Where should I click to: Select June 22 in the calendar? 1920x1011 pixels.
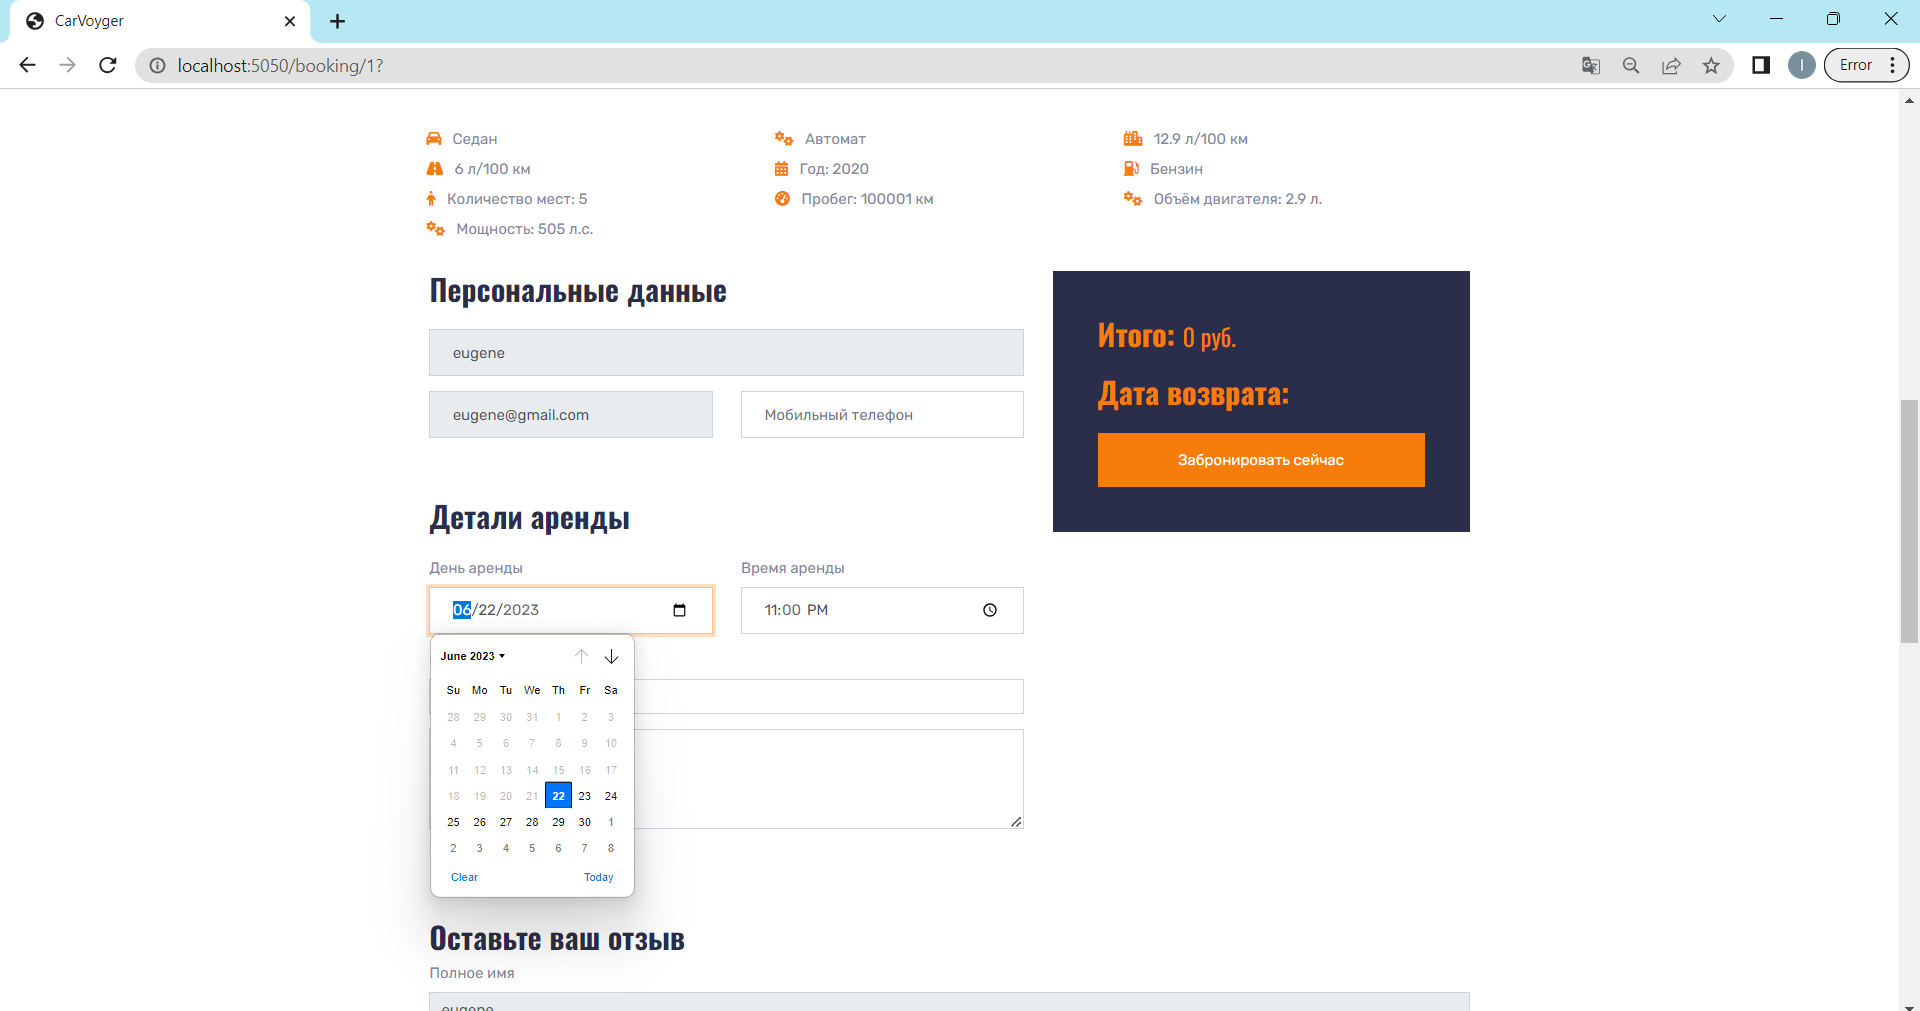pyautogui.click(x=558, y=796)
